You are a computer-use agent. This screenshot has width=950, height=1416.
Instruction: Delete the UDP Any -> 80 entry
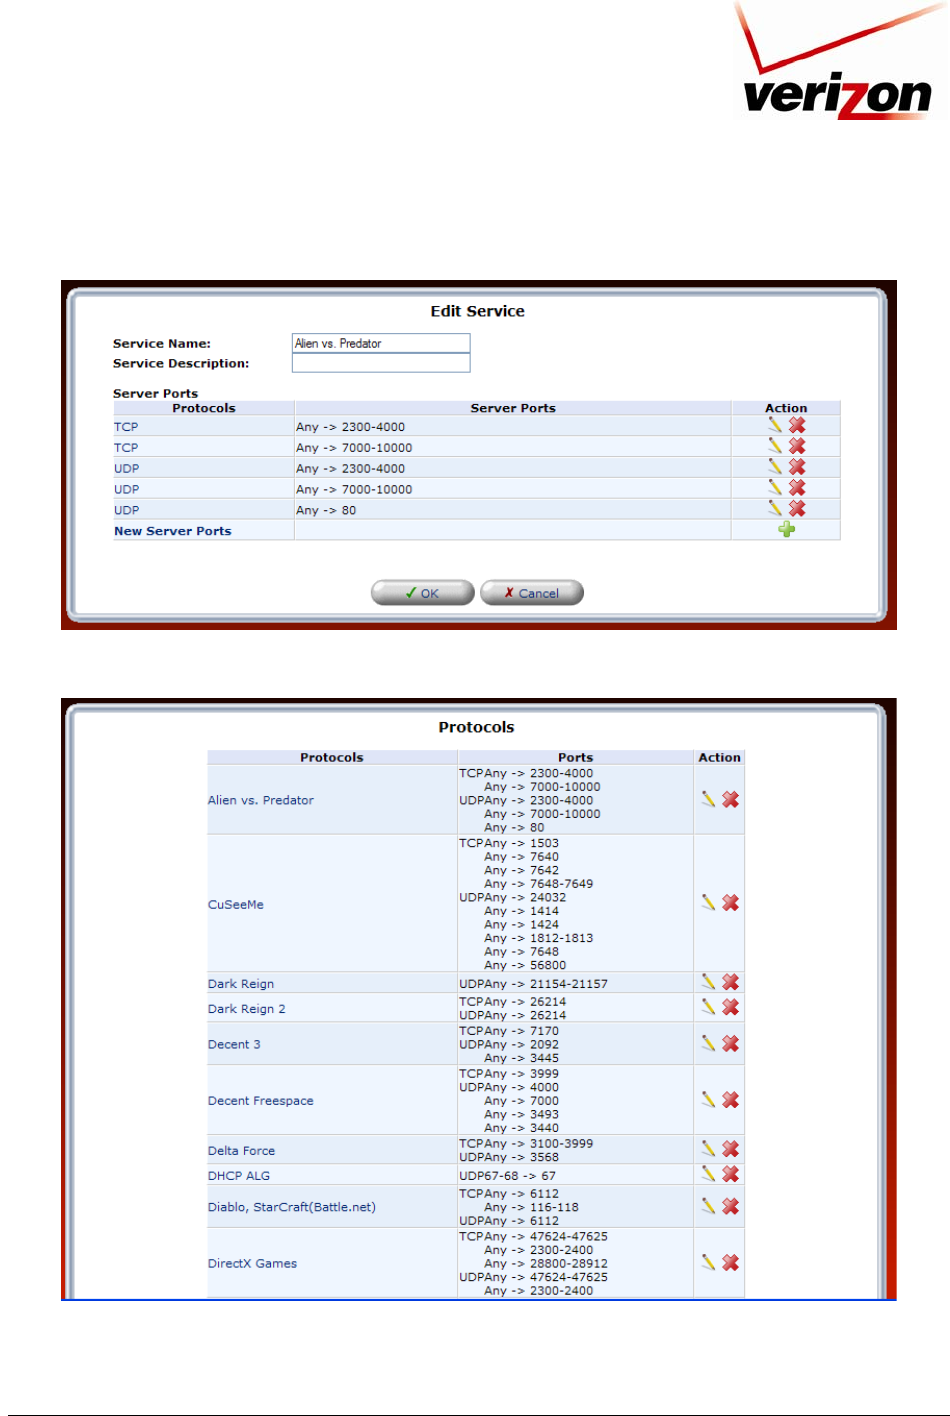[797, 508]
